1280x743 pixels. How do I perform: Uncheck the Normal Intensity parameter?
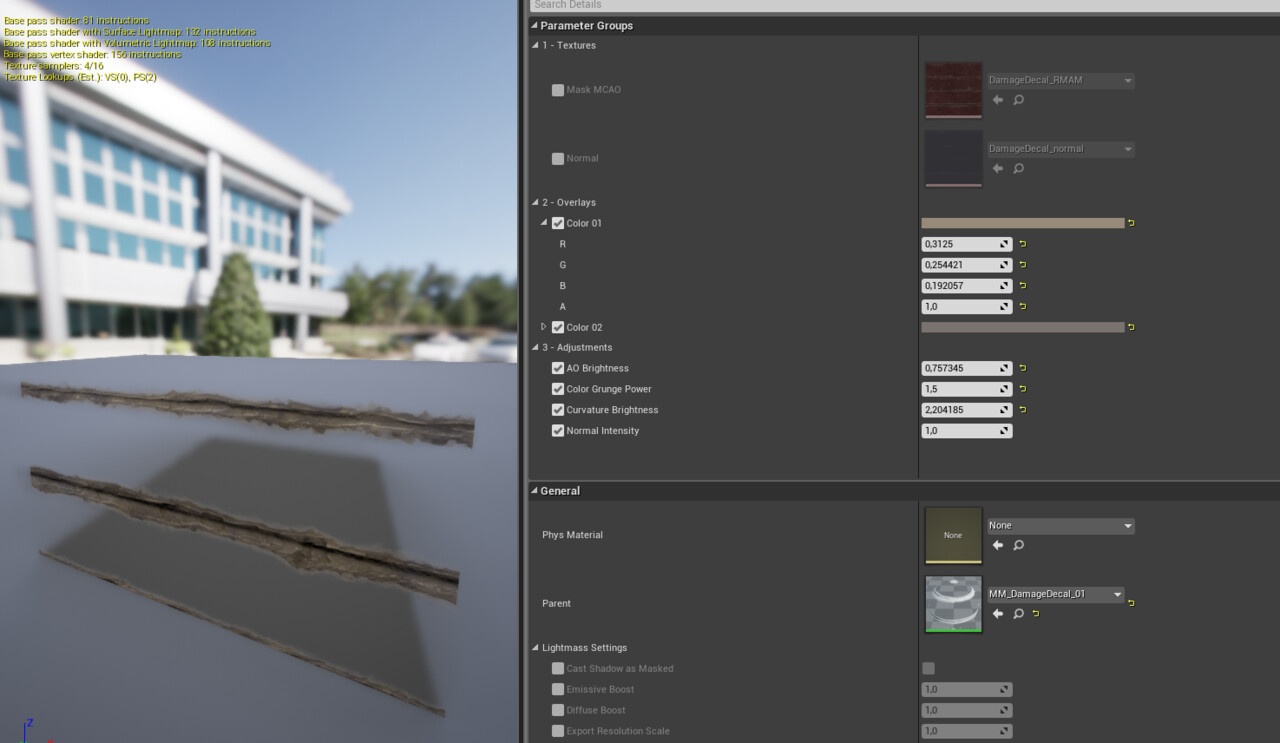tap(558, 431)
